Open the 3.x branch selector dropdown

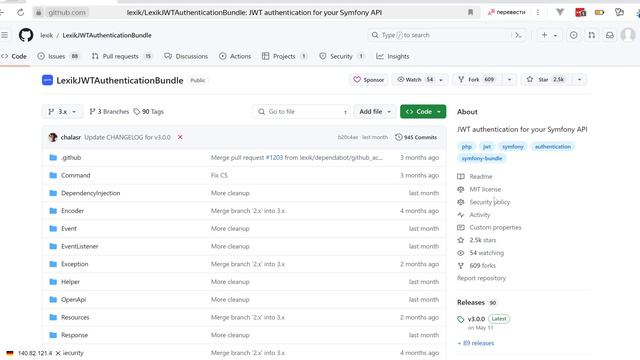[62, 111]
